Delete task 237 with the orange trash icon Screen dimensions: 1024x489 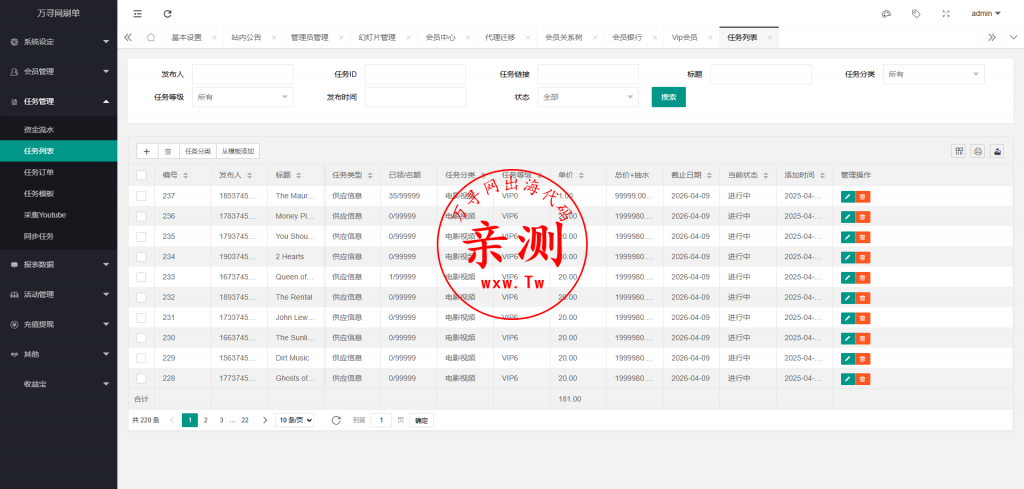(863, 197)
